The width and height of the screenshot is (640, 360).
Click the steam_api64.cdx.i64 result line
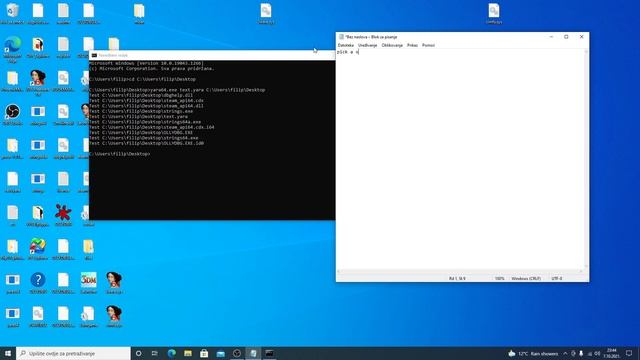[151, 127]
